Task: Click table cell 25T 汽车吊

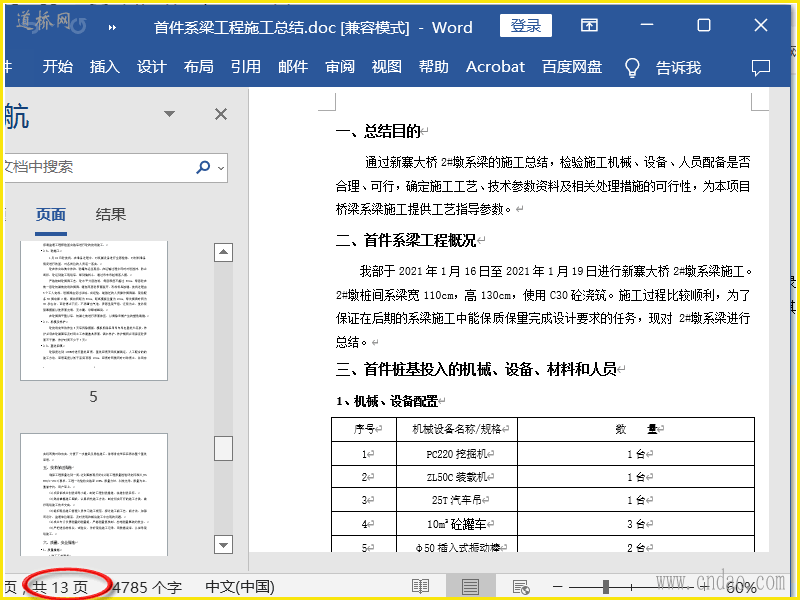Action: [457, 500]
